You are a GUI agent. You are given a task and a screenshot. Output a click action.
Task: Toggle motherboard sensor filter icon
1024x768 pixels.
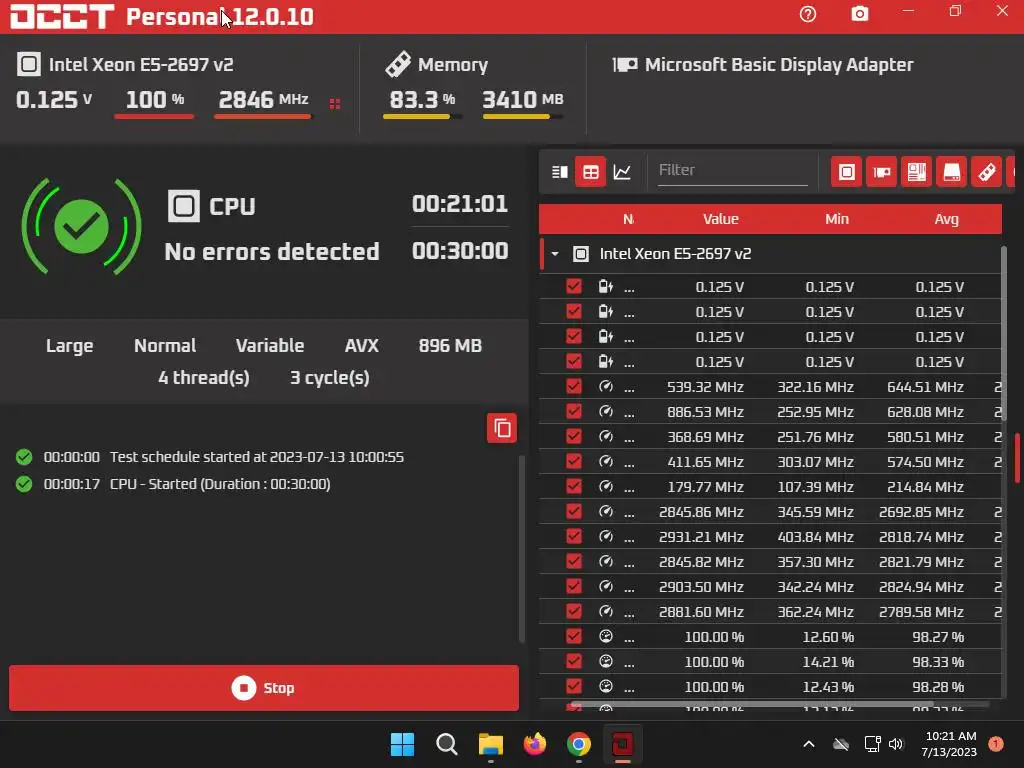coord(916,172)
